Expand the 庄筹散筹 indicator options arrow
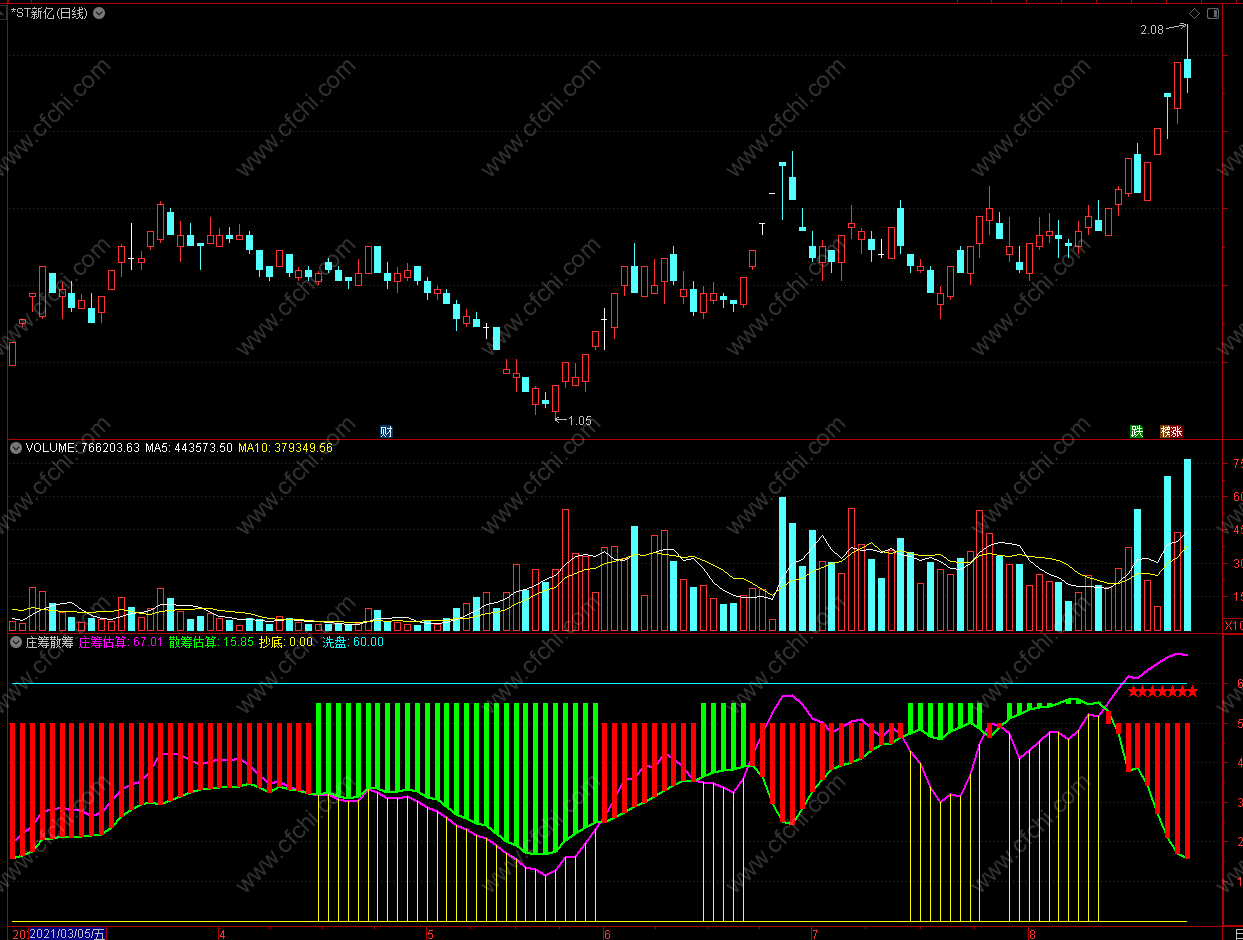Screen dimensions: 1243x940 pos(16,642)
